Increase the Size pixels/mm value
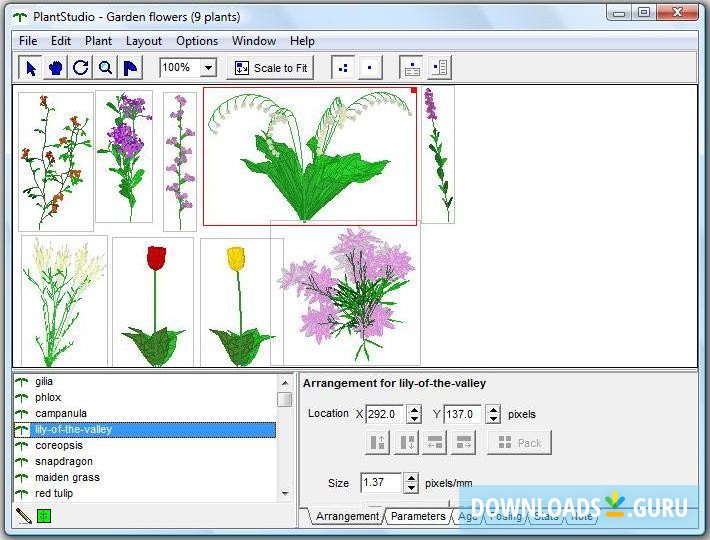This screenshot has height=540, width=710. [x=411, y=478]
